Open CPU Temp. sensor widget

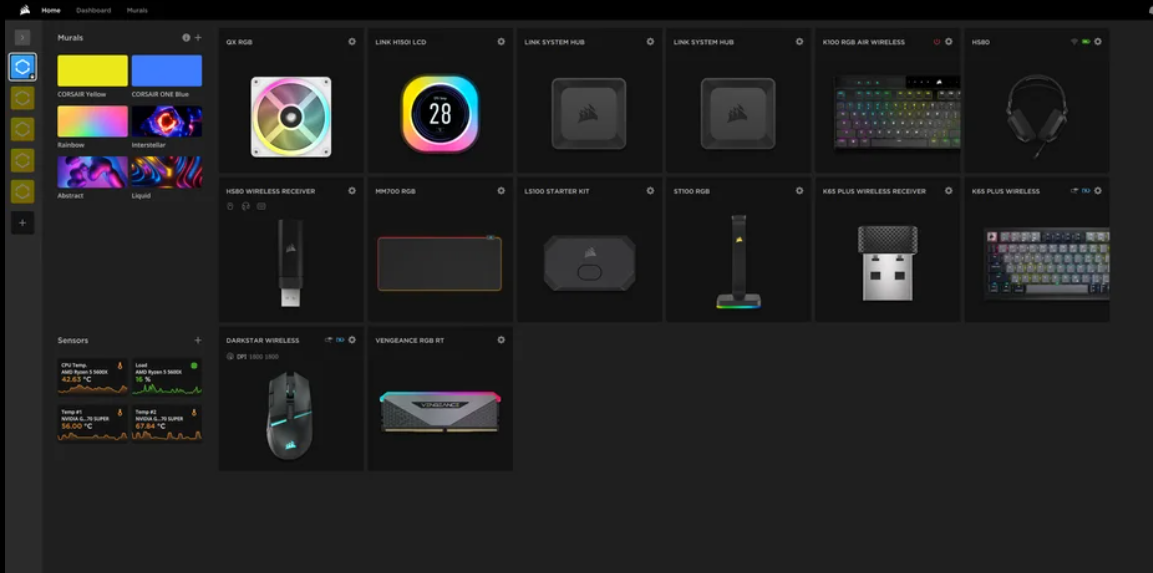coord(93,377)
